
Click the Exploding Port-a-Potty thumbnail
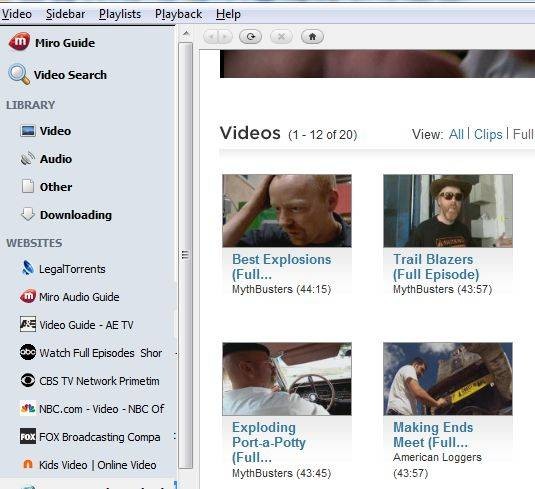(x=287, y=379)
